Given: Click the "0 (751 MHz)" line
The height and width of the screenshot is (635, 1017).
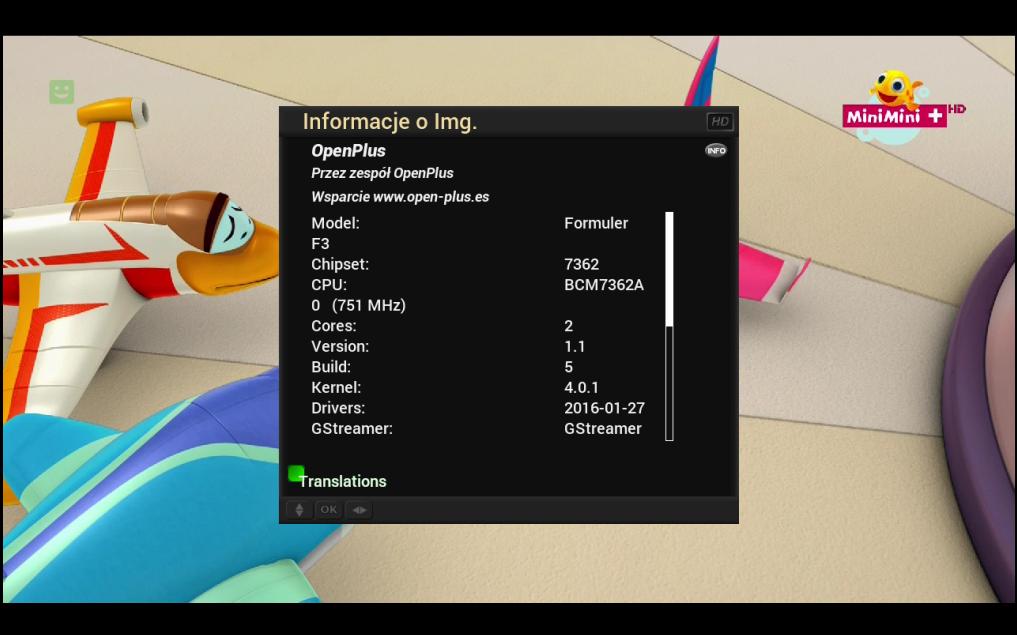Looking at the screenshot, I should tap(359, 306).
